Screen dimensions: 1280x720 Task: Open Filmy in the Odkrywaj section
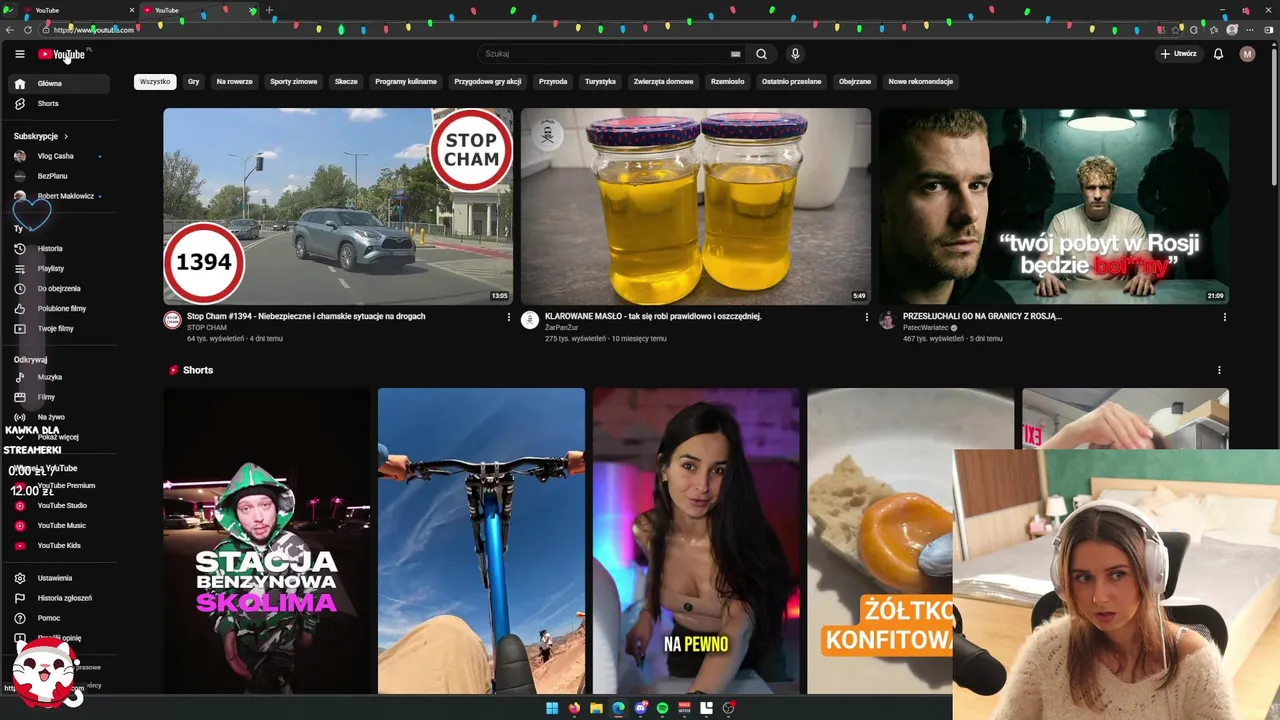tap(58, 397)
